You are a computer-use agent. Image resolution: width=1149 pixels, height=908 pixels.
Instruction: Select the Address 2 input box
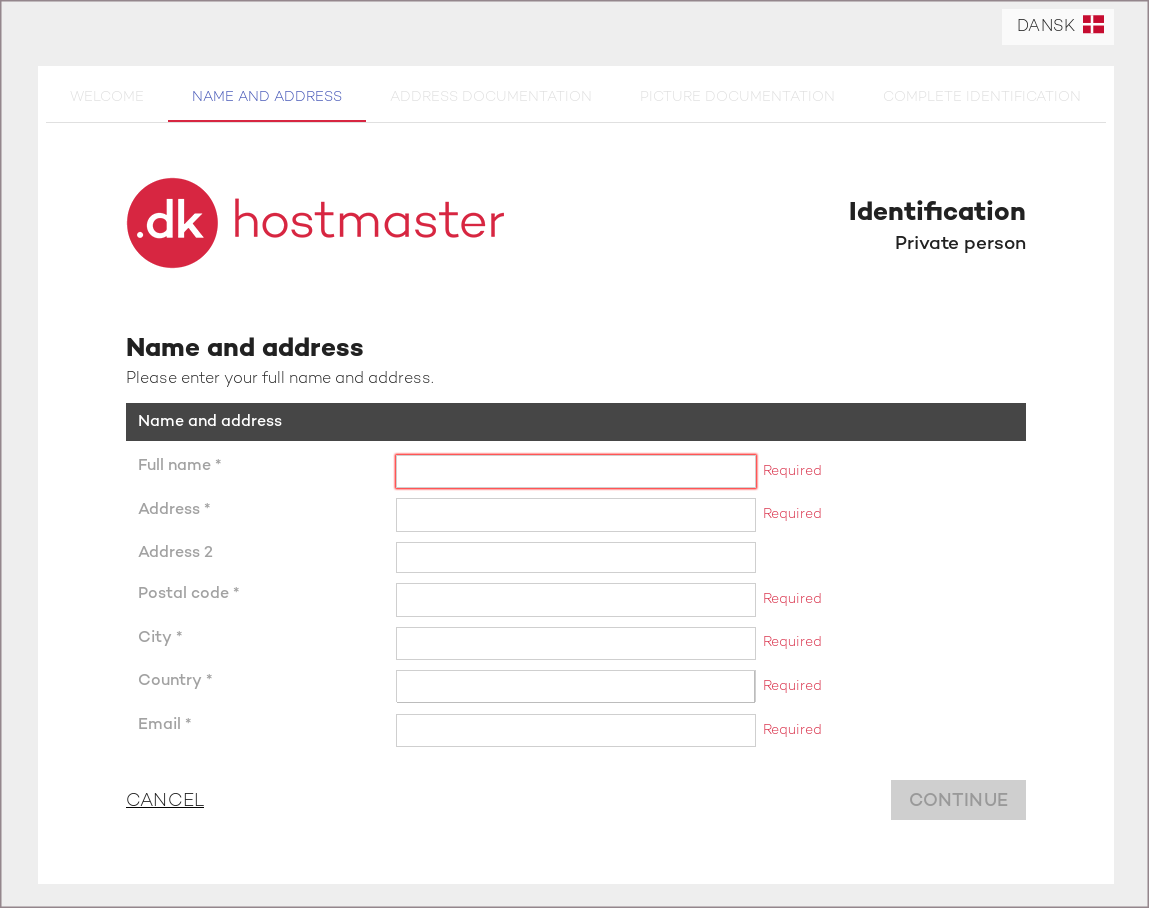click(x=575, y=557)
